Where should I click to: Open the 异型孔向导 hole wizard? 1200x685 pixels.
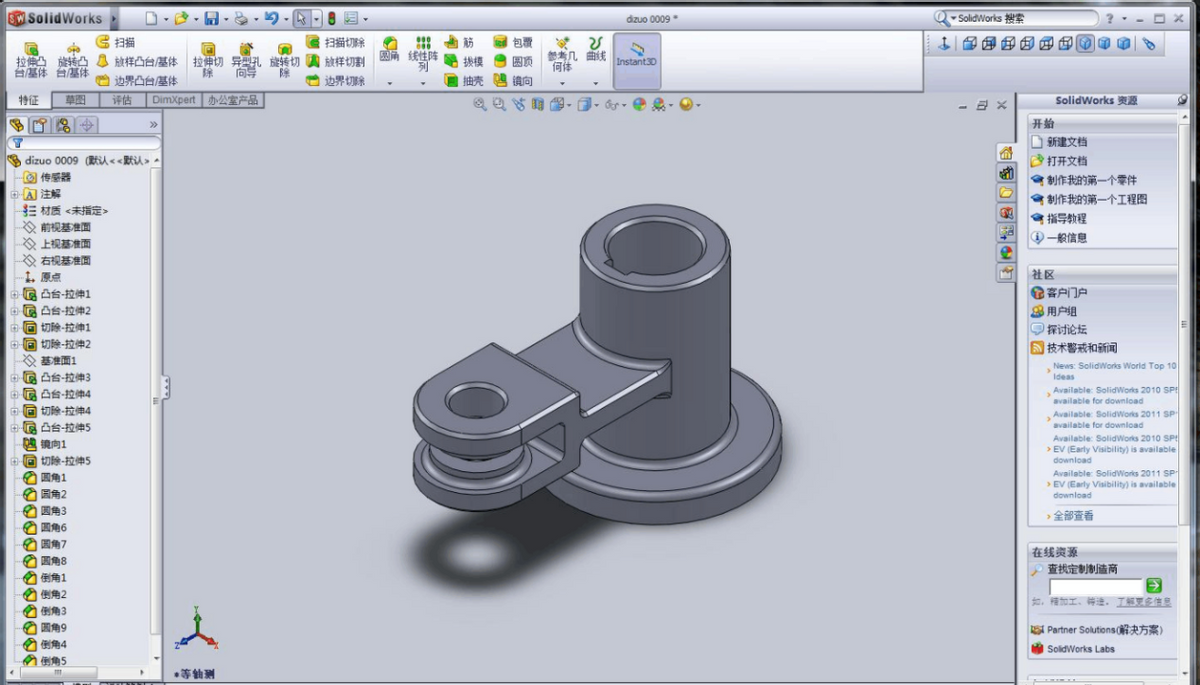tap(245, 60)
